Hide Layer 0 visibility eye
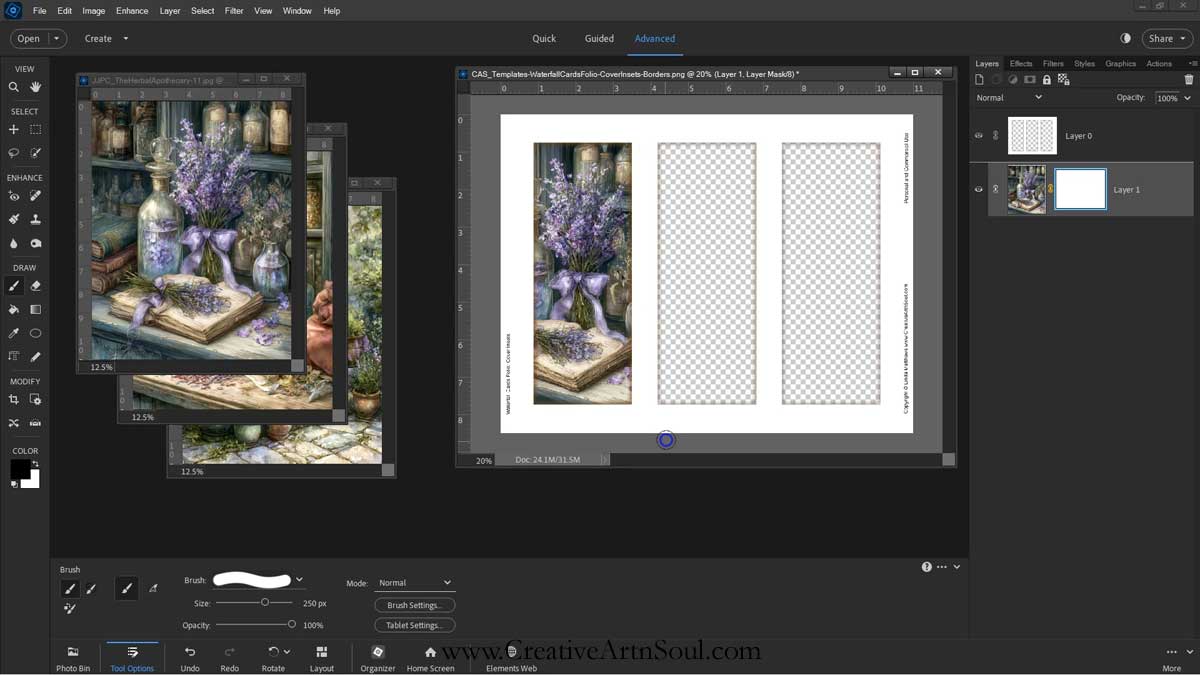 [979, 136]
